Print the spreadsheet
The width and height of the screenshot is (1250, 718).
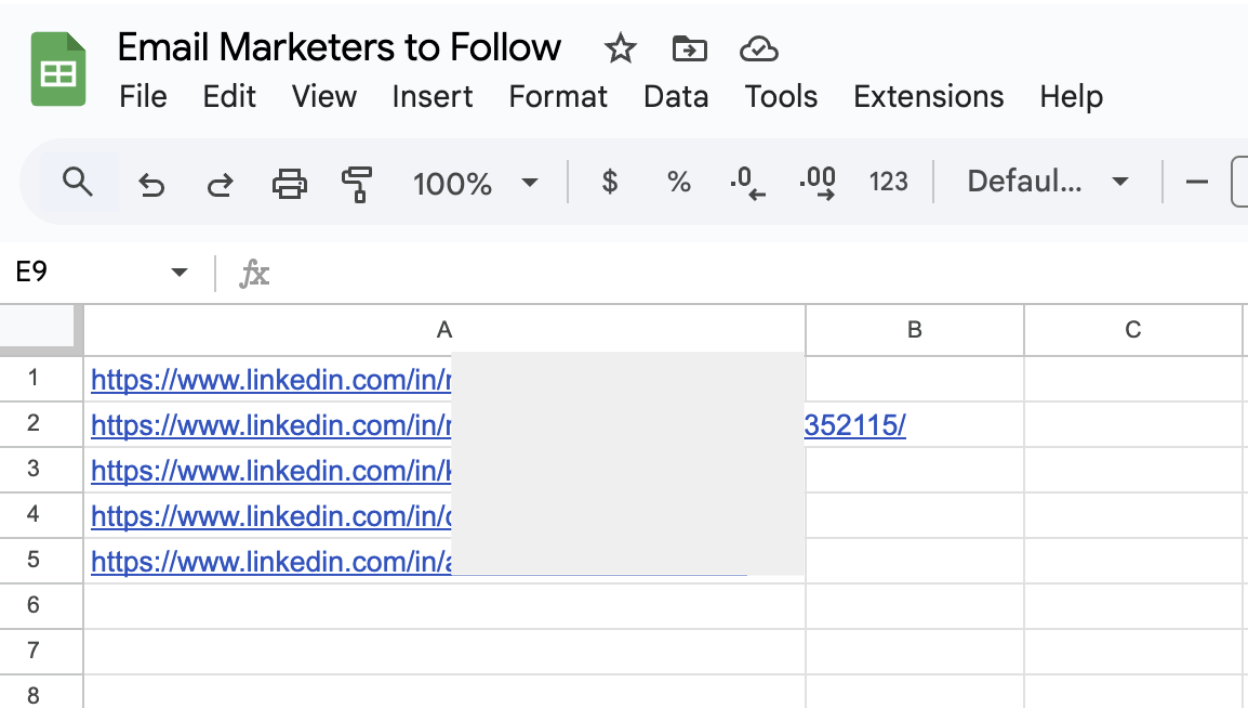point(289,183)
